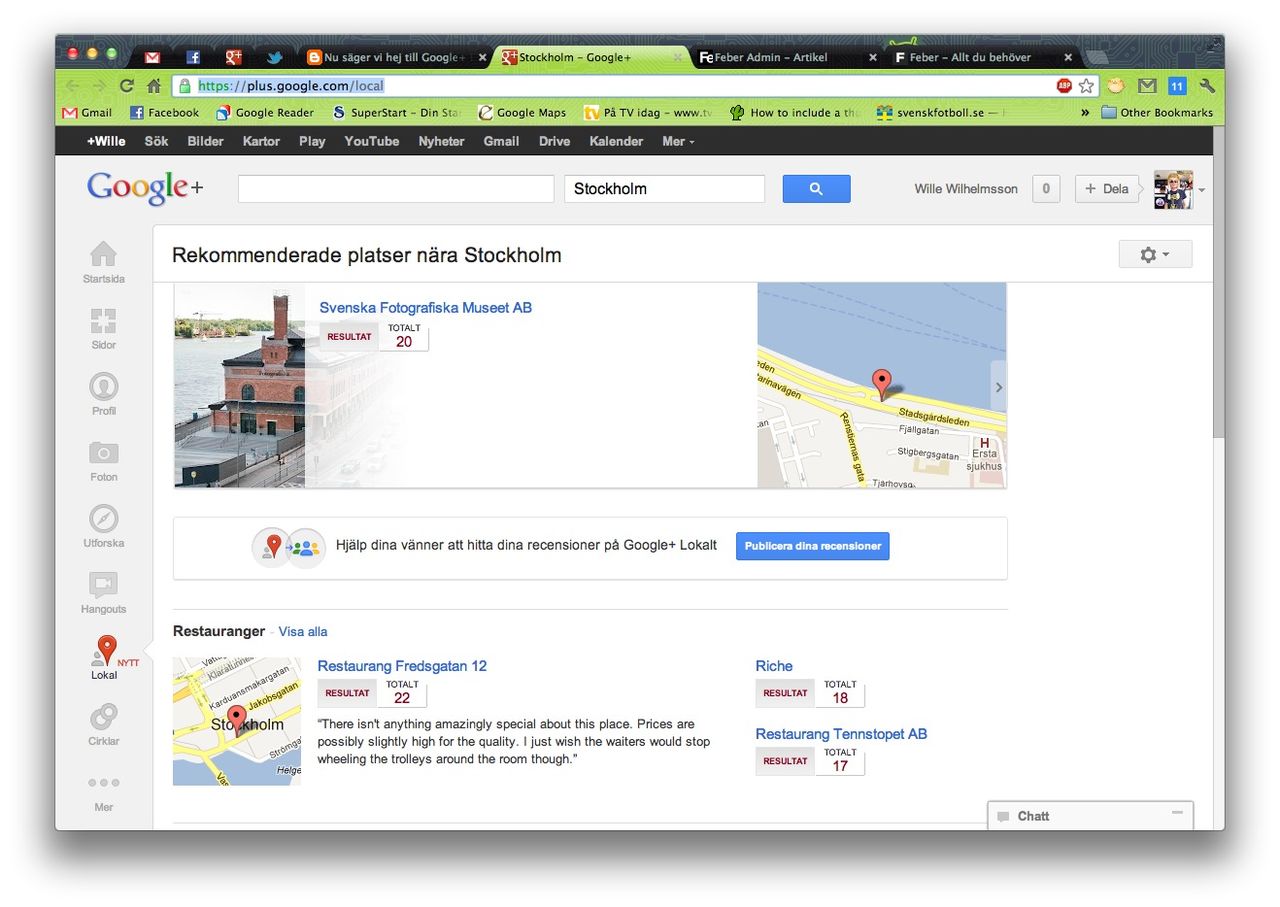
Task: Open the Chrome wrench settings menu
Action: coord(1207,86)
